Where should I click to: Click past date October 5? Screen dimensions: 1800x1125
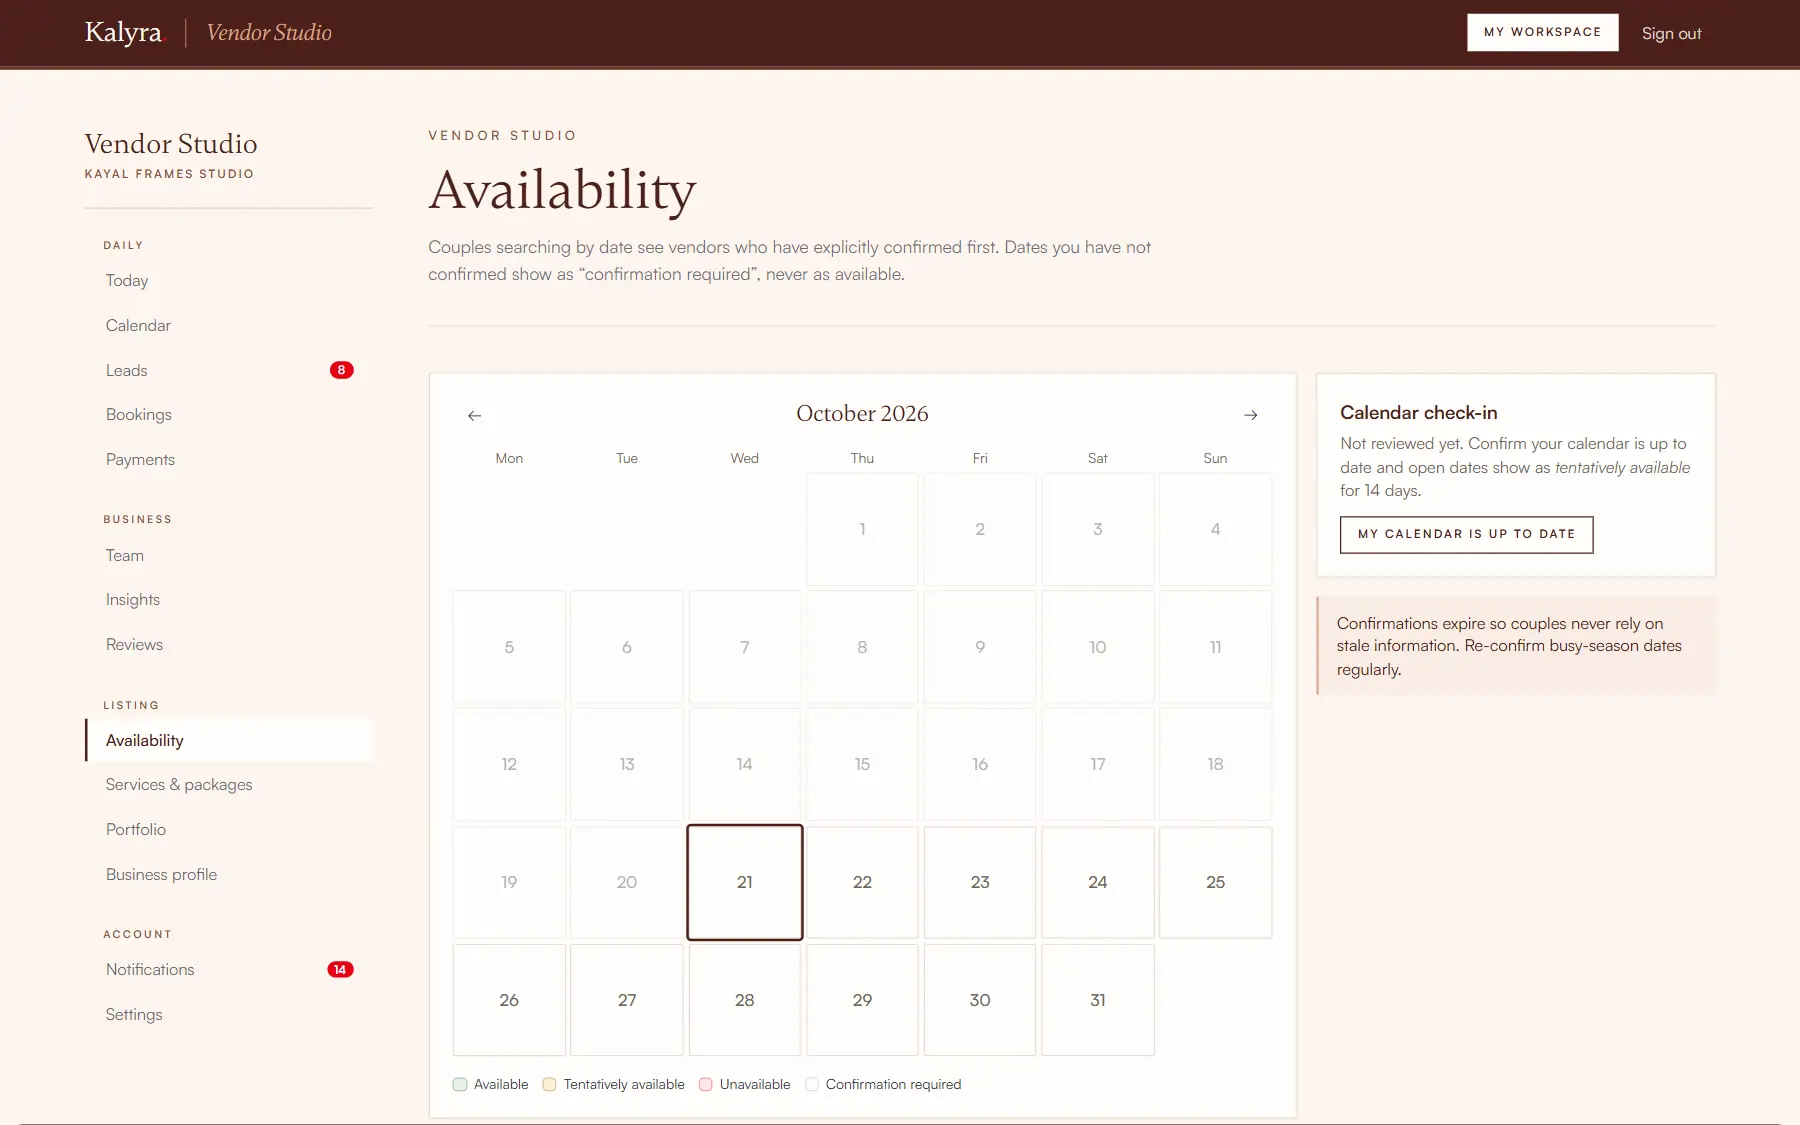coord(509,647)
